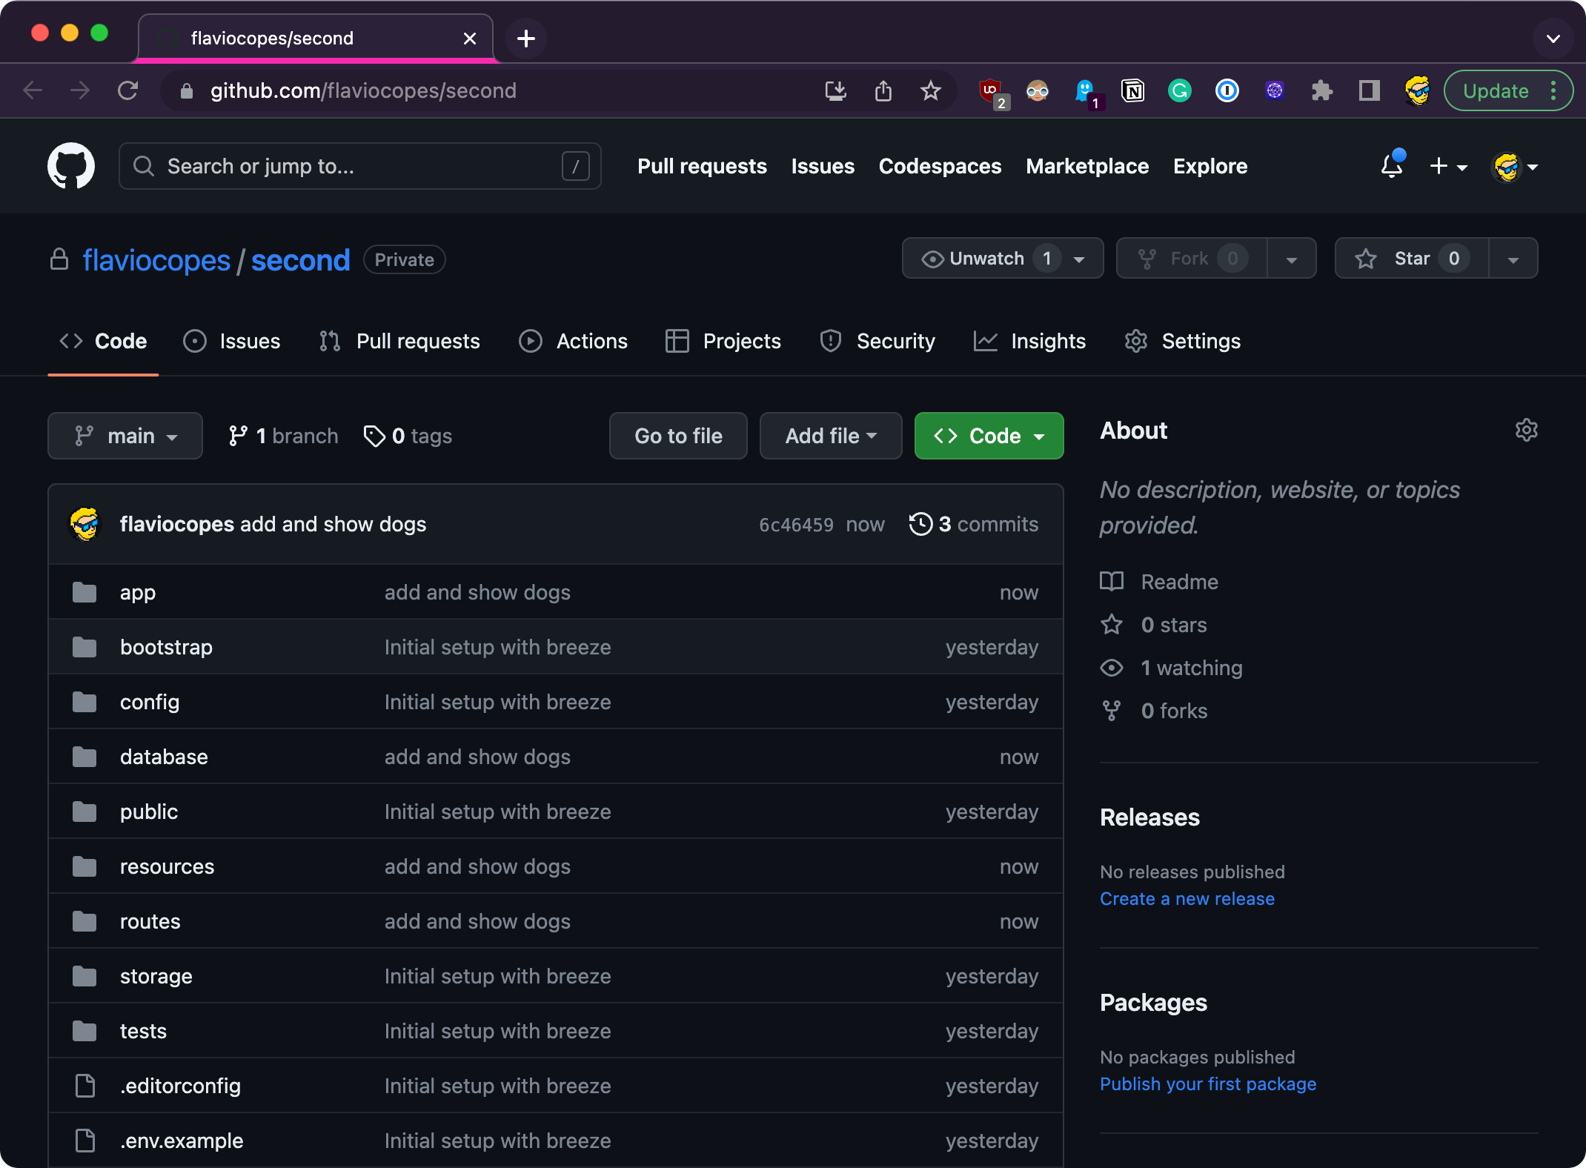Image resolution: width=1586 pixels, height=1168 pixels.
Task: Follow the Create a new release link
Action: 1186,898
